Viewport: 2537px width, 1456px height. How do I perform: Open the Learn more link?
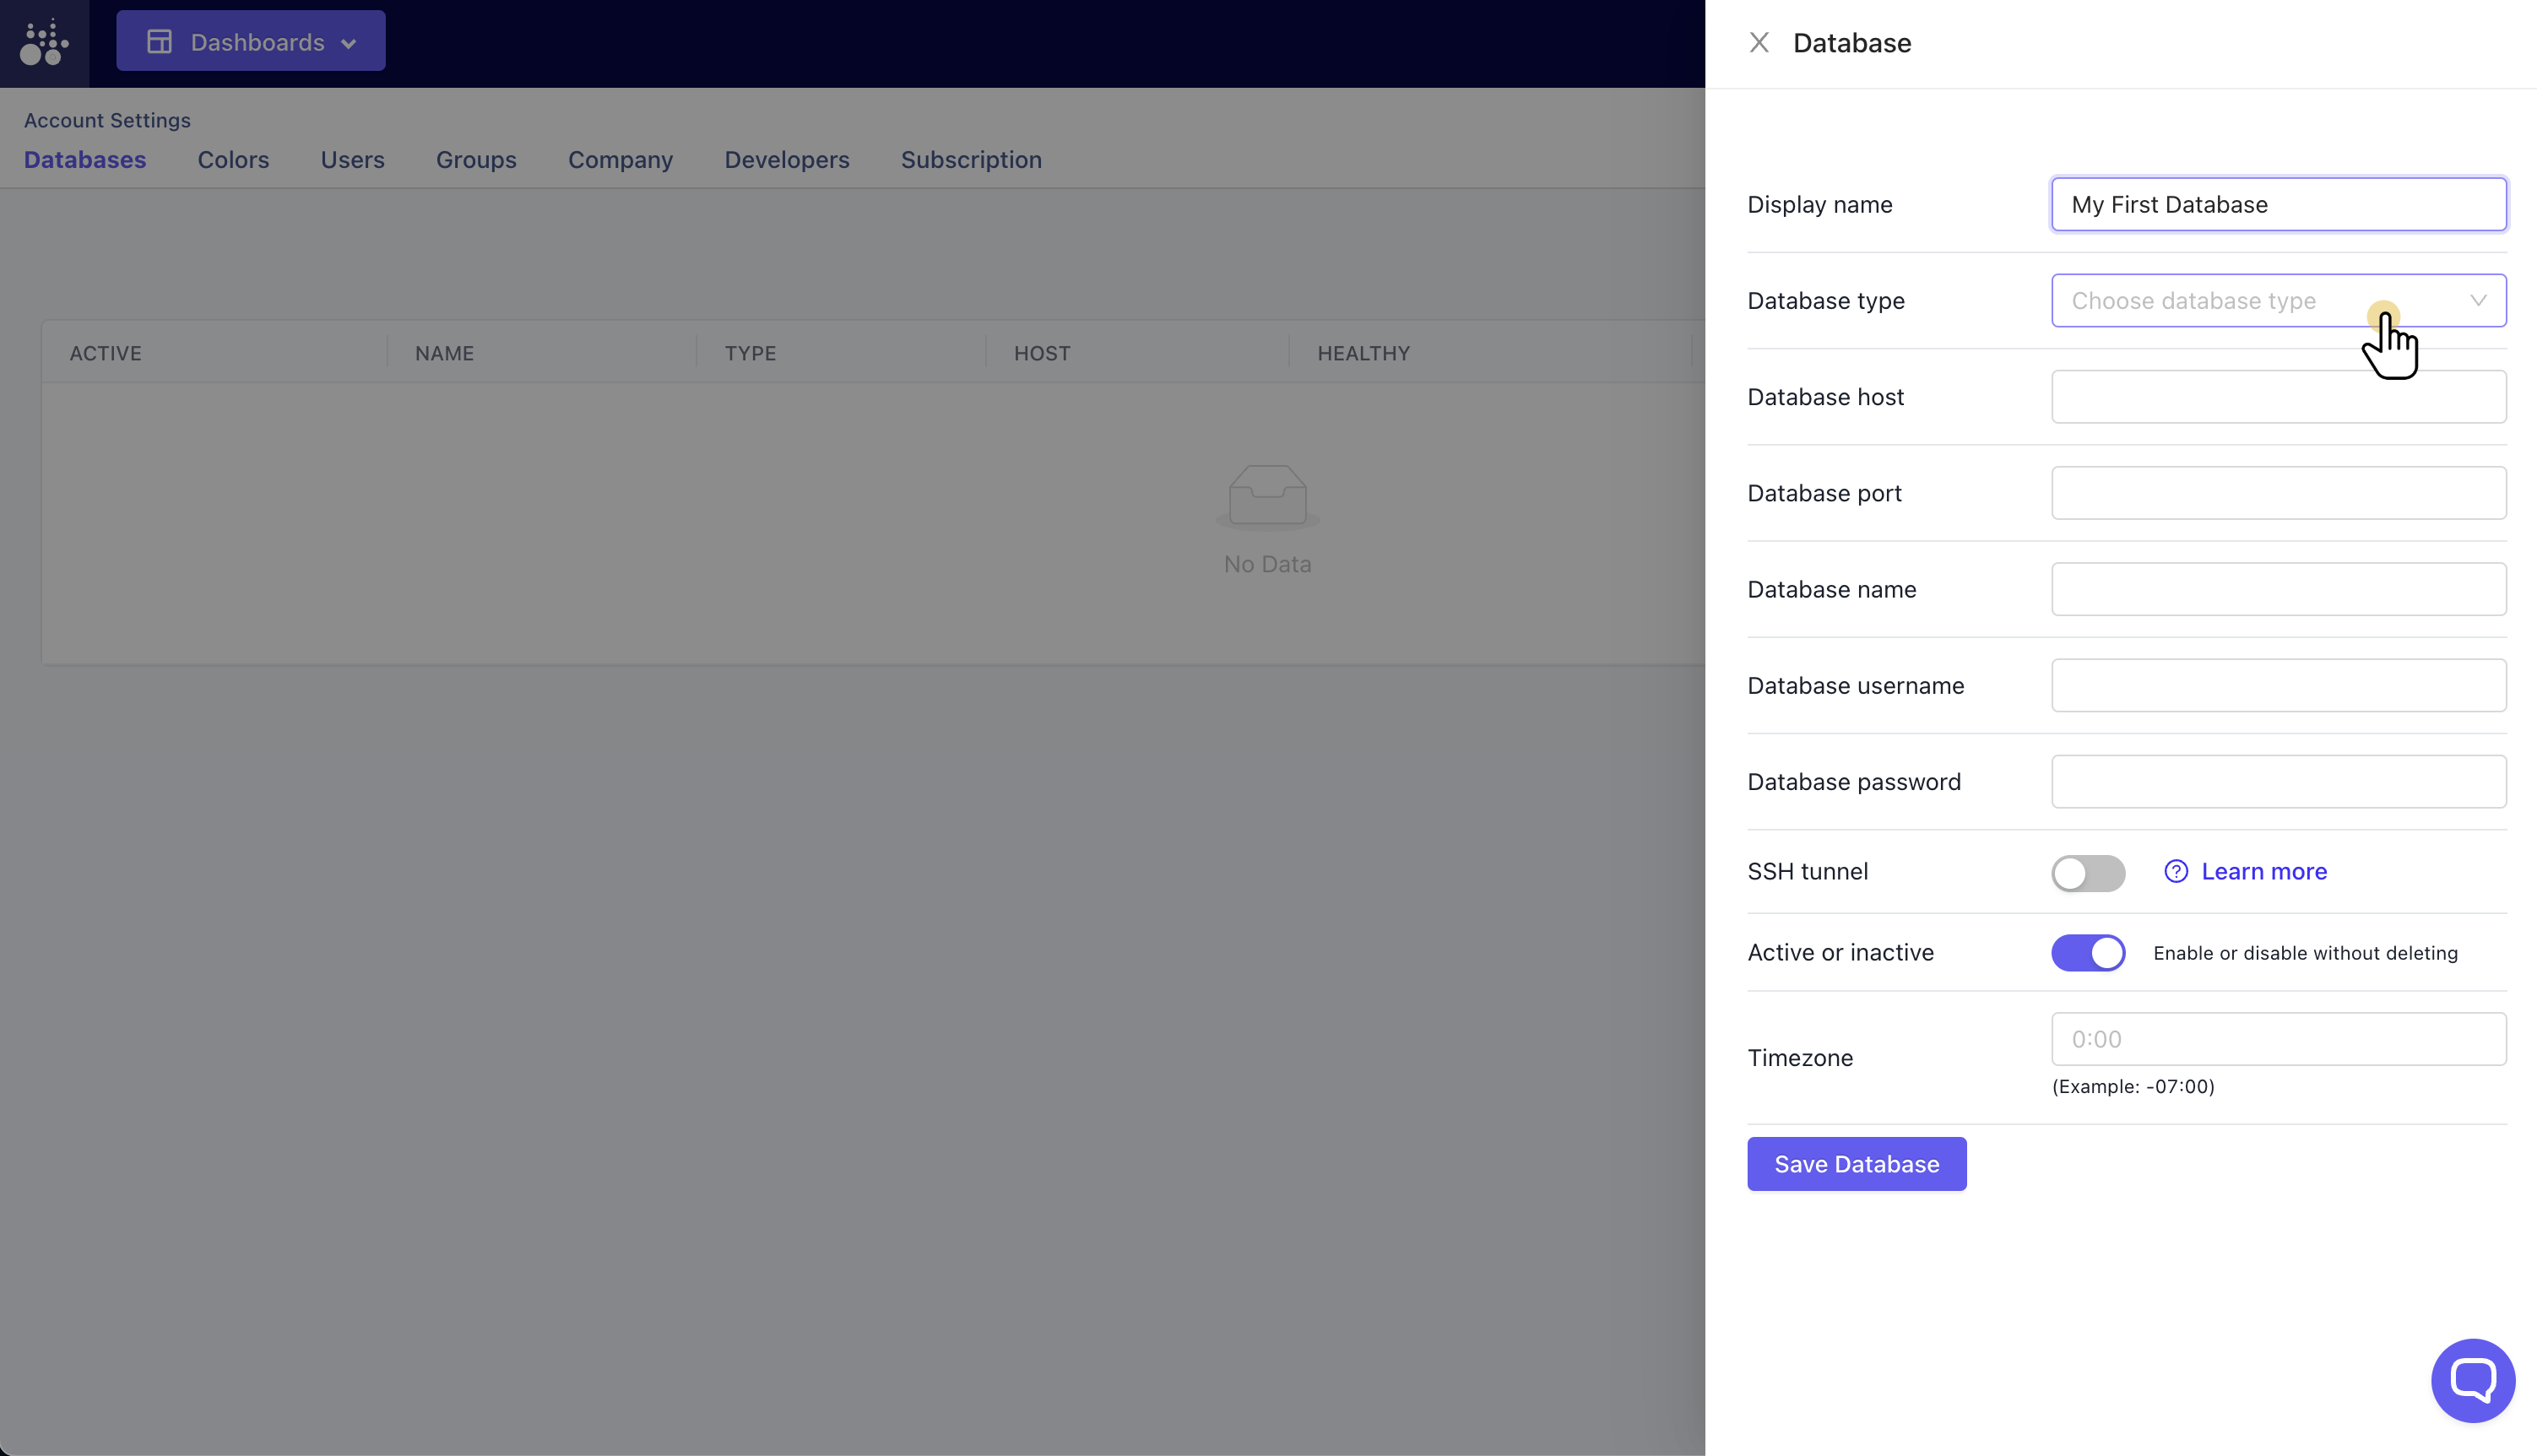2264,871
